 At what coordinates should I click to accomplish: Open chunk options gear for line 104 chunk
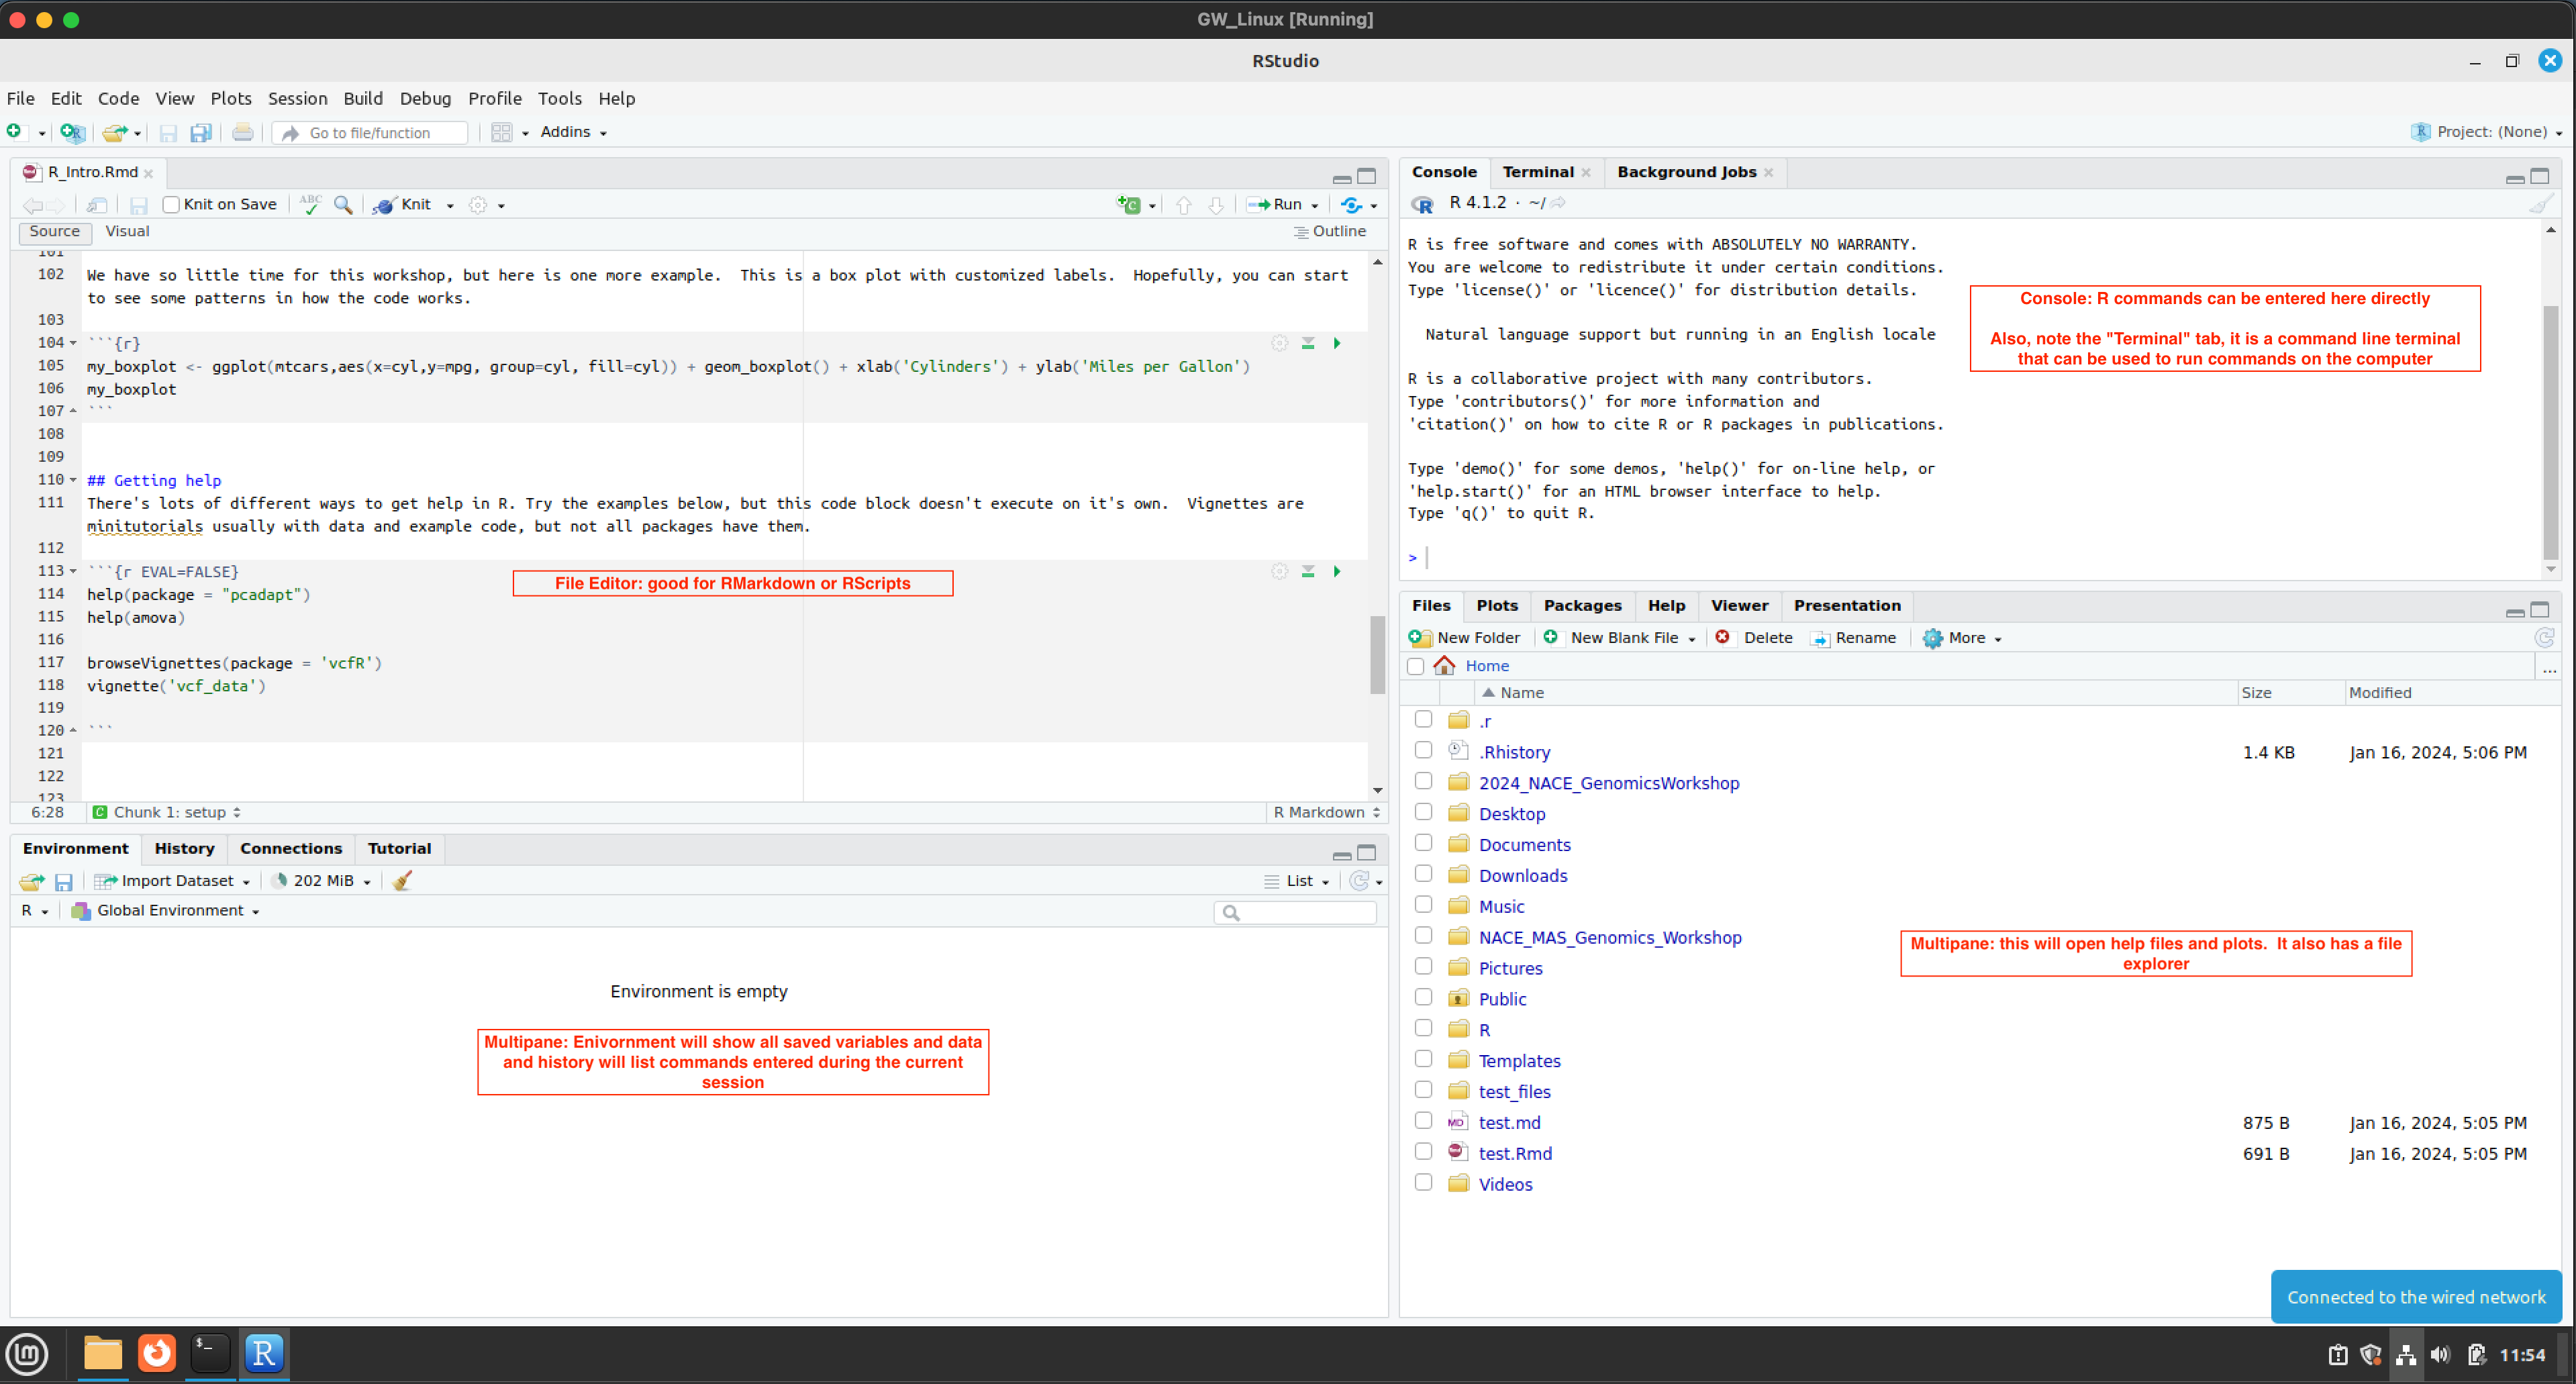click(x=1279, y=343)
